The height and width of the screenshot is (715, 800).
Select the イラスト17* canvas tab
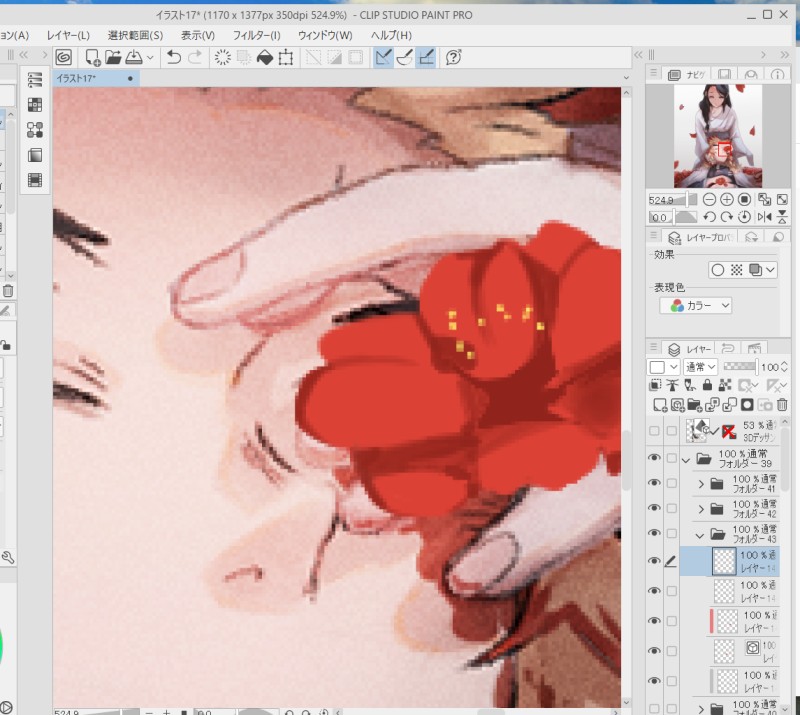95,79
